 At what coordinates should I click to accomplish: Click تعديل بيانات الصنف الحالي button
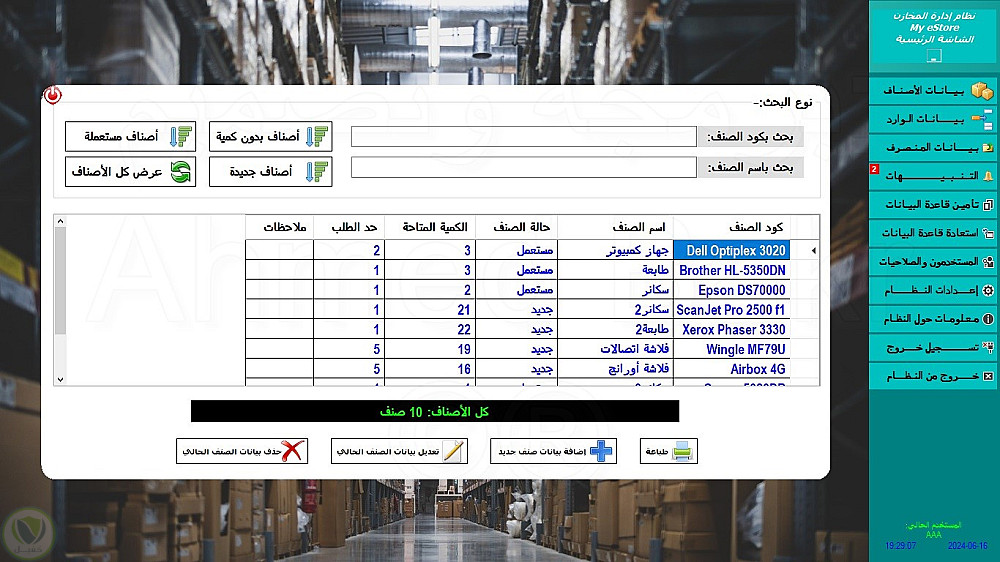[399, 451]
